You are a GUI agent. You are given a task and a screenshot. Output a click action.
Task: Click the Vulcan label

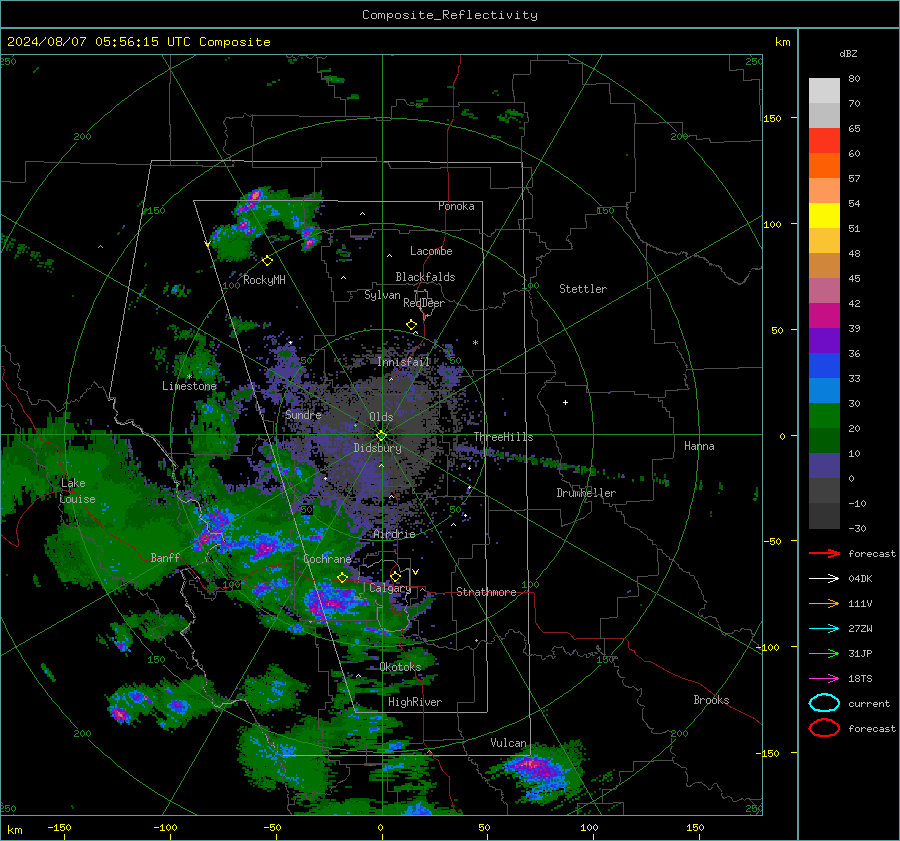pyautogui.click(x=509, y=743)
